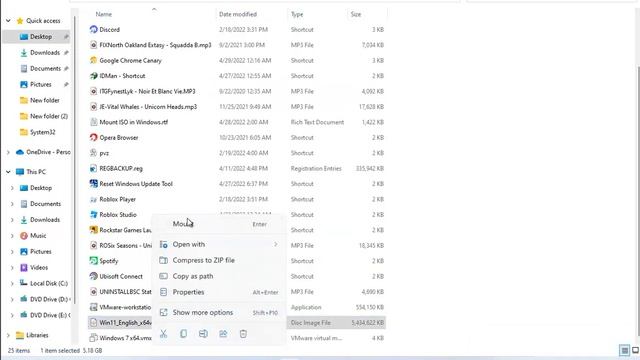Click the Delete trash icon in context menu
The image size is (640, 360).
pyautogui.click(x=243, y=334)
